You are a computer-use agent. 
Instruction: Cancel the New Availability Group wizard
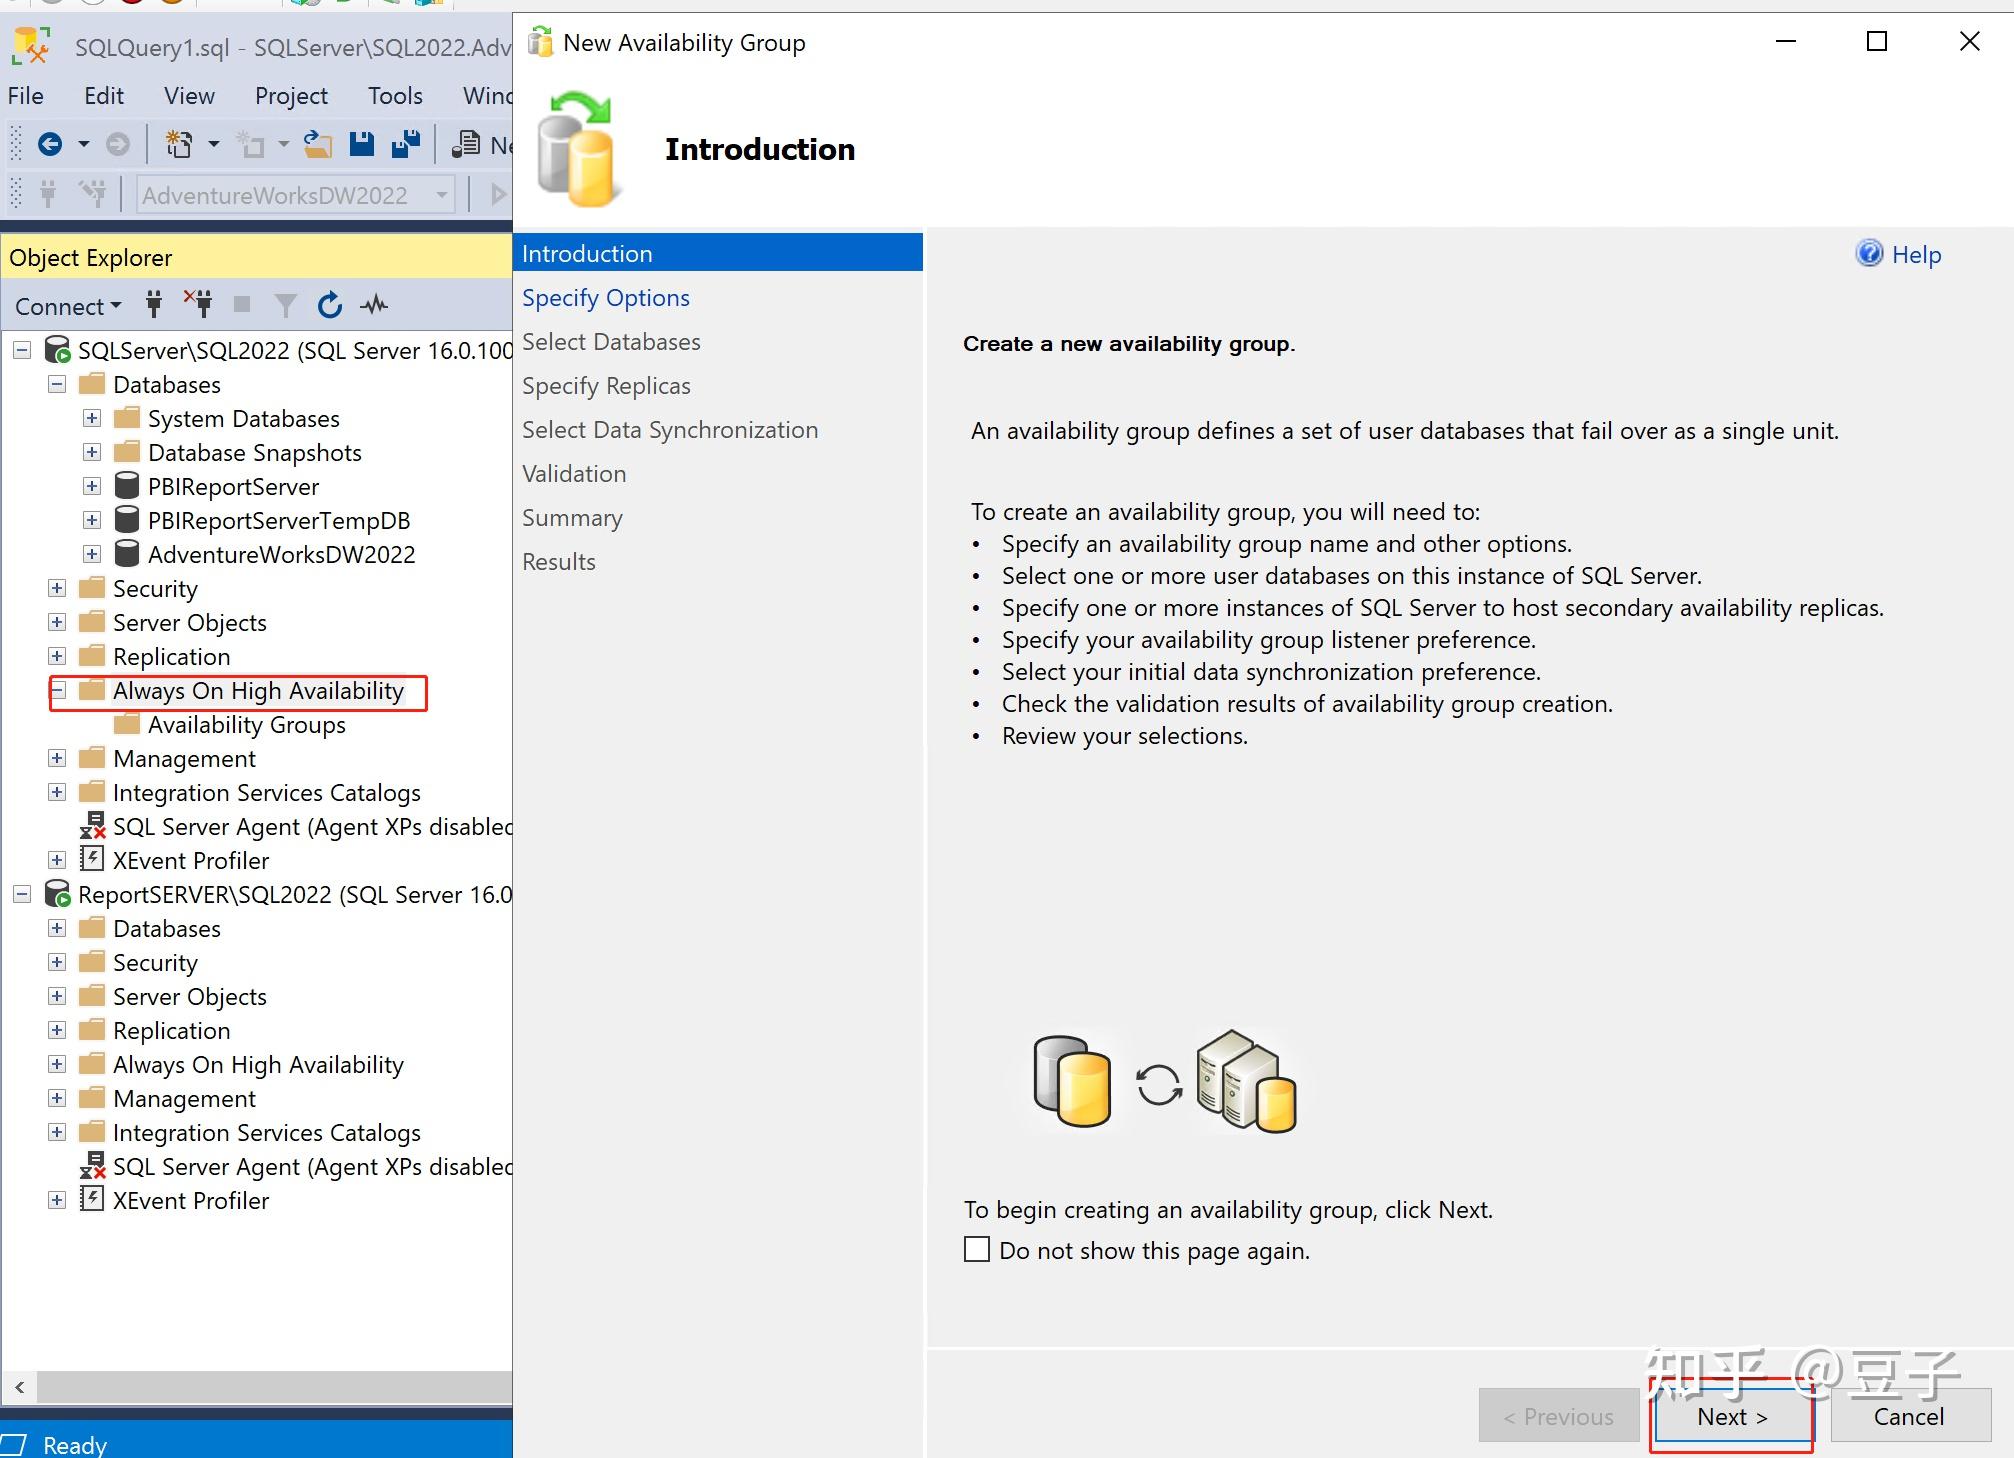pyautogui.click(x=1908, y=1416)
